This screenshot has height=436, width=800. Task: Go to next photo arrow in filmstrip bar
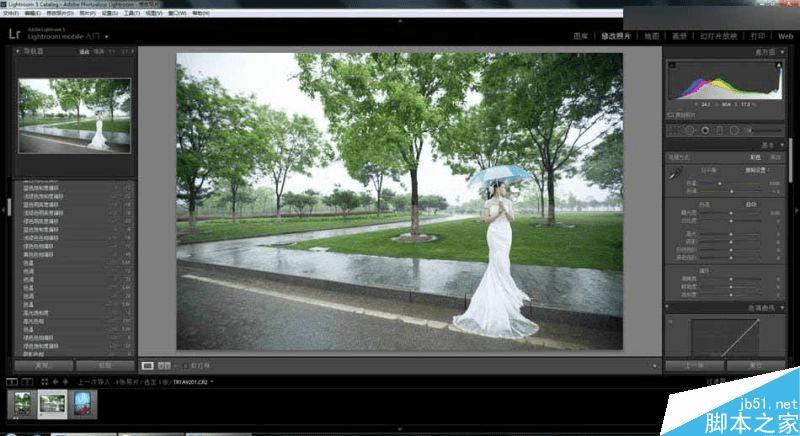click(65, 381)
